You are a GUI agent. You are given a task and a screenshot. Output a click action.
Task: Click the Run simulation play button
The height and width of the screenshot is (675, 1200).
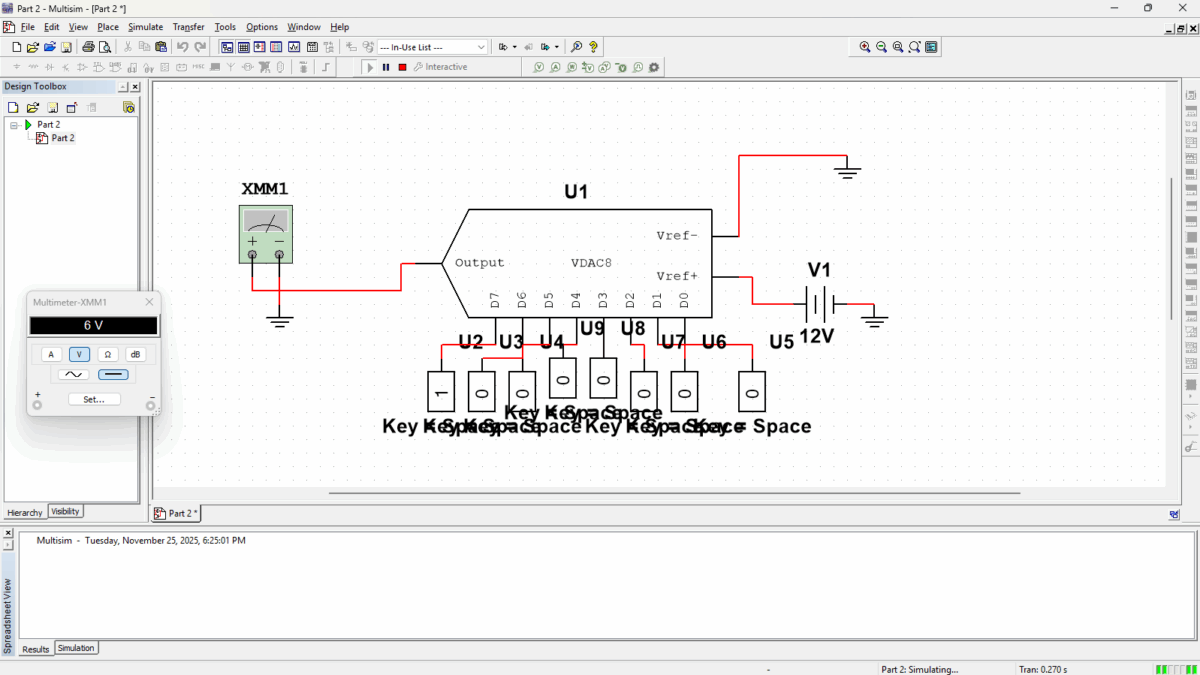(370, 67)
